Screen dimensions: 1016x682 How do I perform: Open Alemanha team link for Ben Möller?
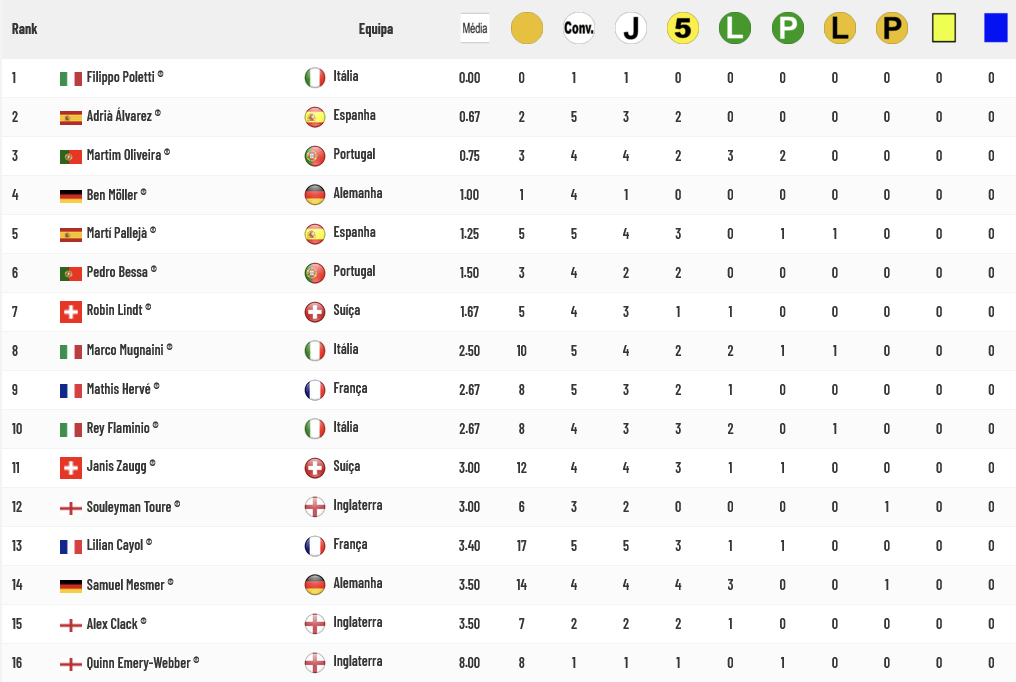click(x=358, y=193)
